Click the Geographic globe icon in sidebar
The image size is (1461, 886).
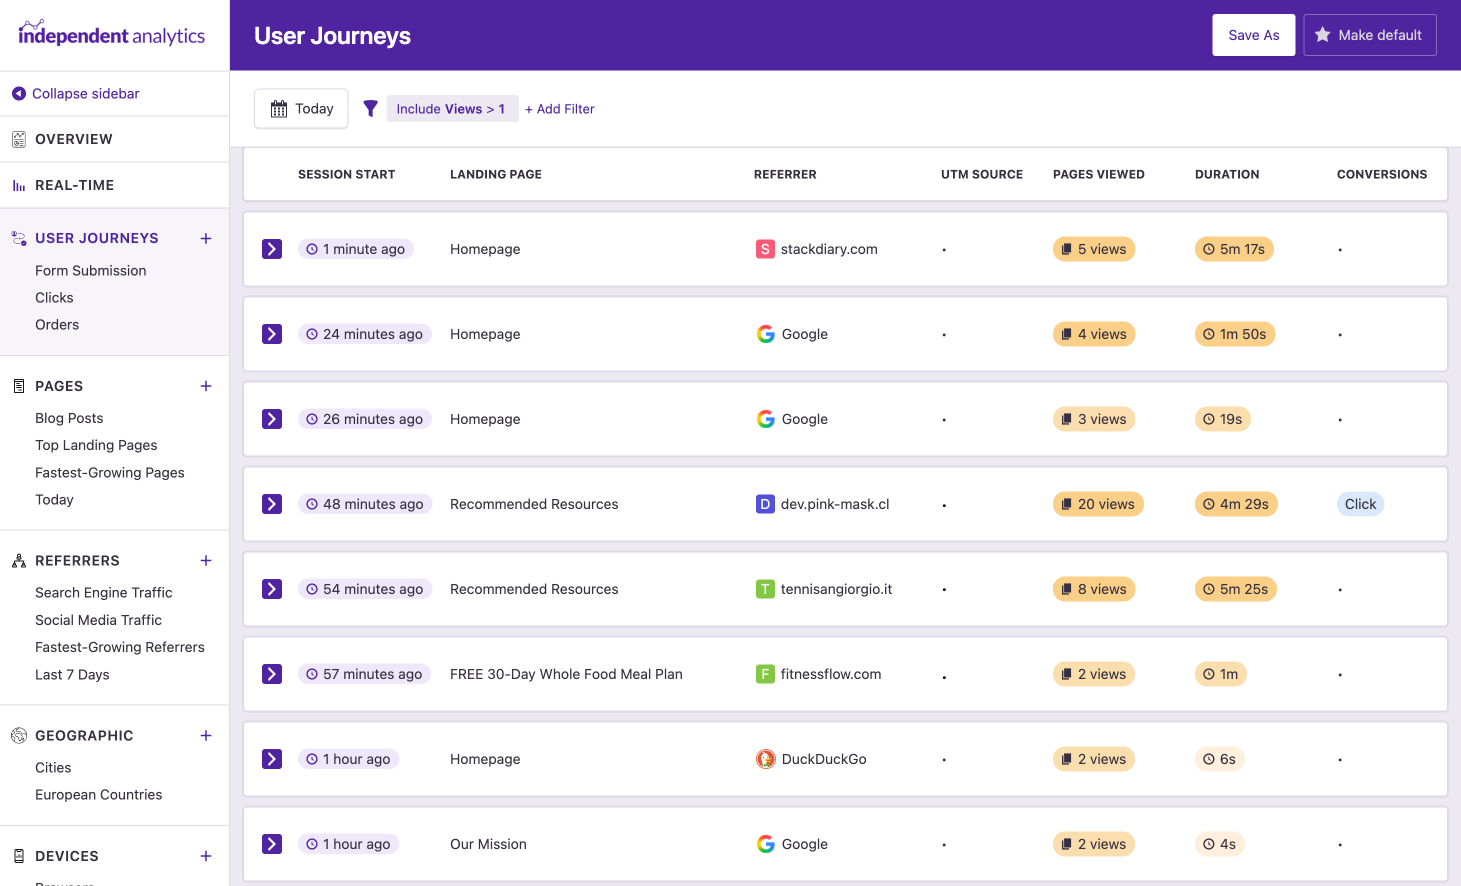pos(18,735)
